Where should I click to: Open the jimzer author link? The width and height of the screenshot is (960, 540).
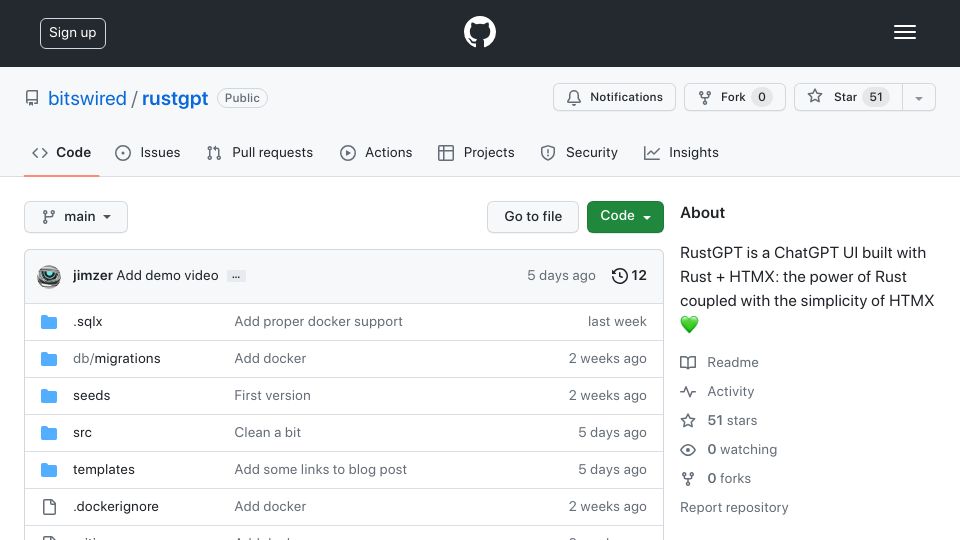tap(92, 276)
